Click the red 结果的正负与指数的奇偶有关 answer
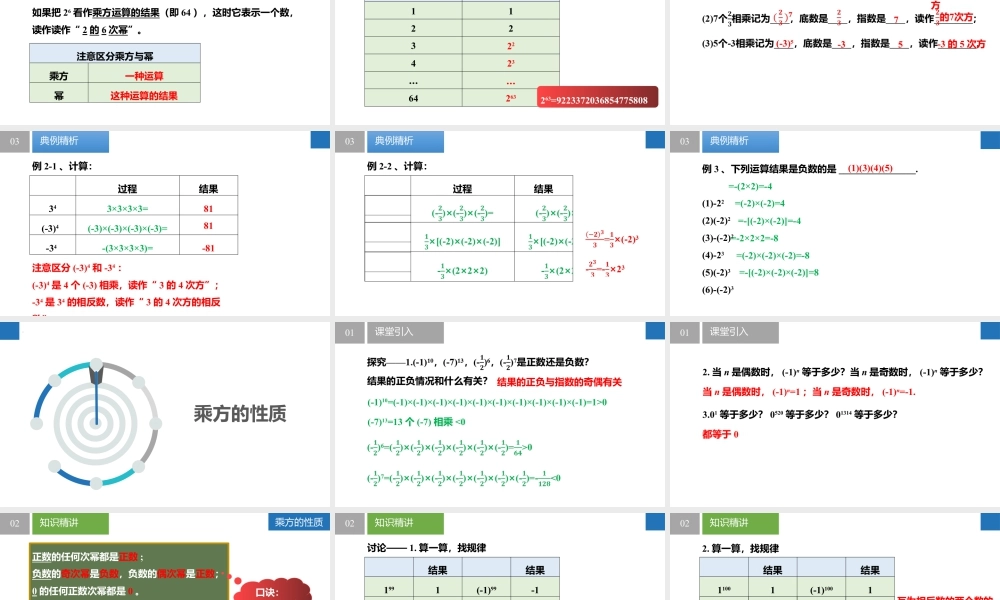 click(559, 382)
